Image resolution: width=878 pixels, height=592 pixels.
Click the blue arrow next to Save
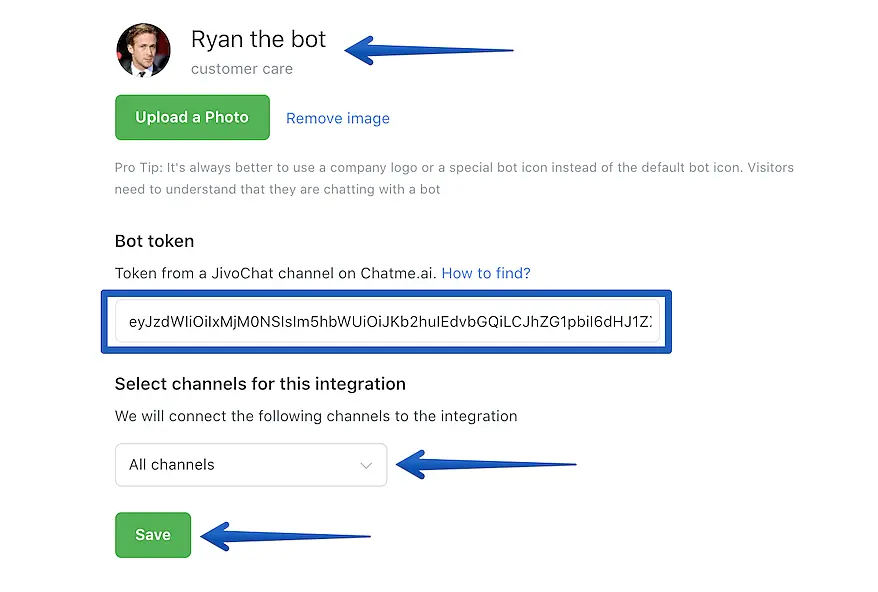coord(285,536)
